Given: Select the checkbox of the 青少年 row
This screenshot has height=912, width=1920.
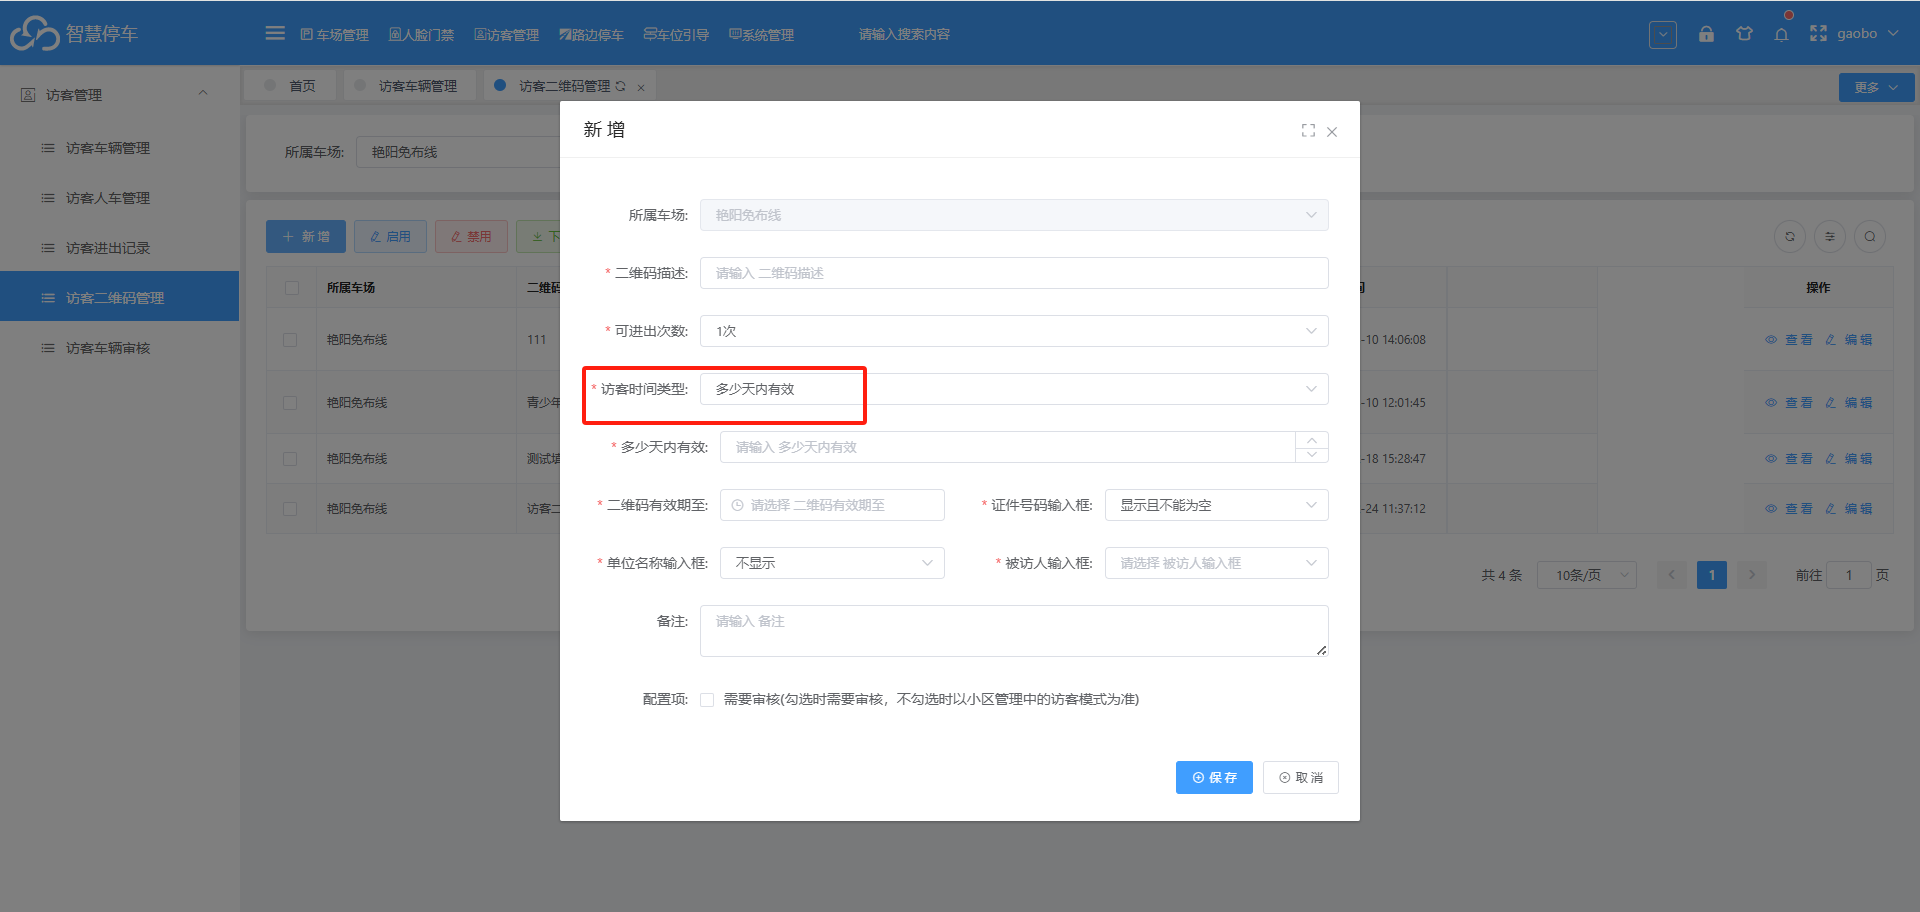Looking at the screenshot, I should click(x=290, y=403).
